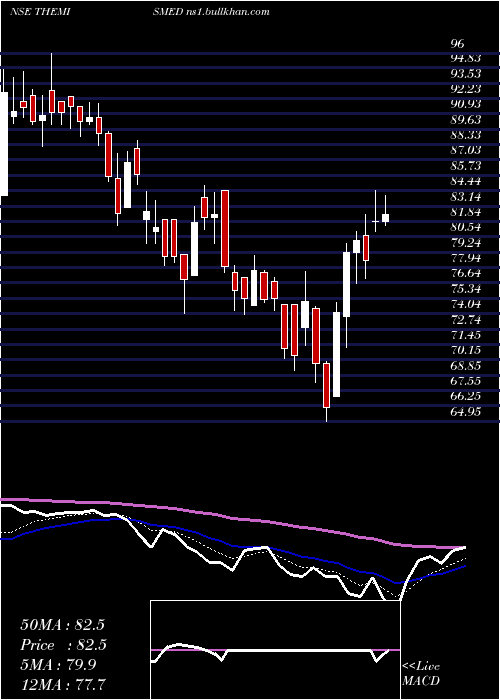The image size is (500, 700).
Task: Click the 74.04 price level label
Action: (x=466, y=304)
